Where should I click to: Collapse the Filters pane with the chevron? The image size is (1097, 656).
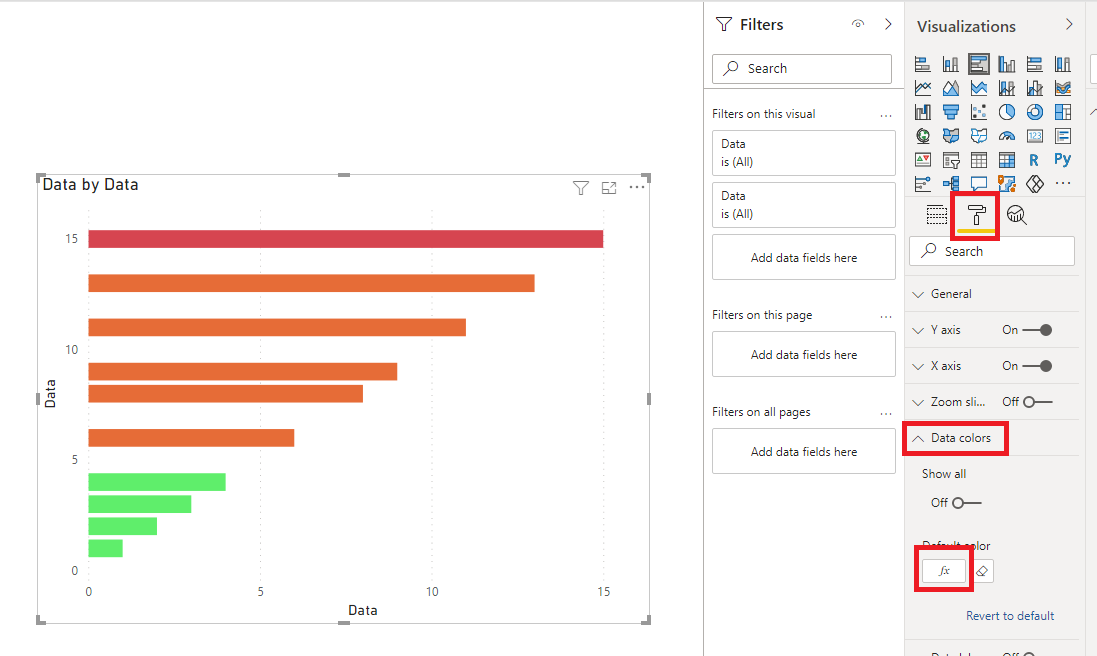click(x=888, y=24)
